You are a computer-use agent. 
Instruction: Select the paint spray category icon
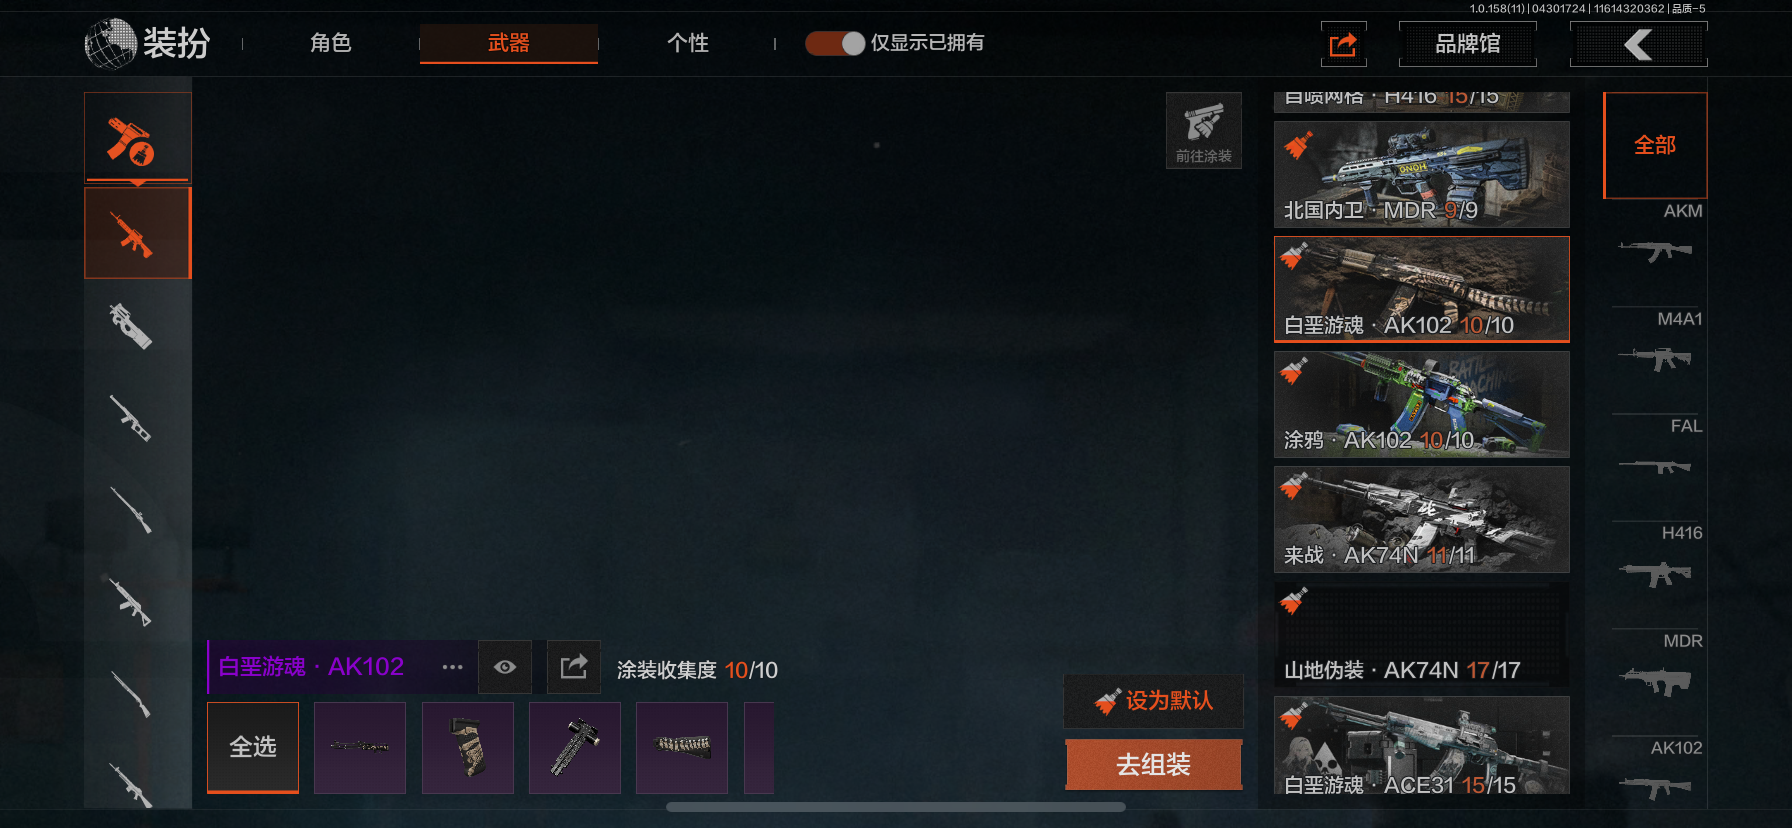tap(137, 138)
